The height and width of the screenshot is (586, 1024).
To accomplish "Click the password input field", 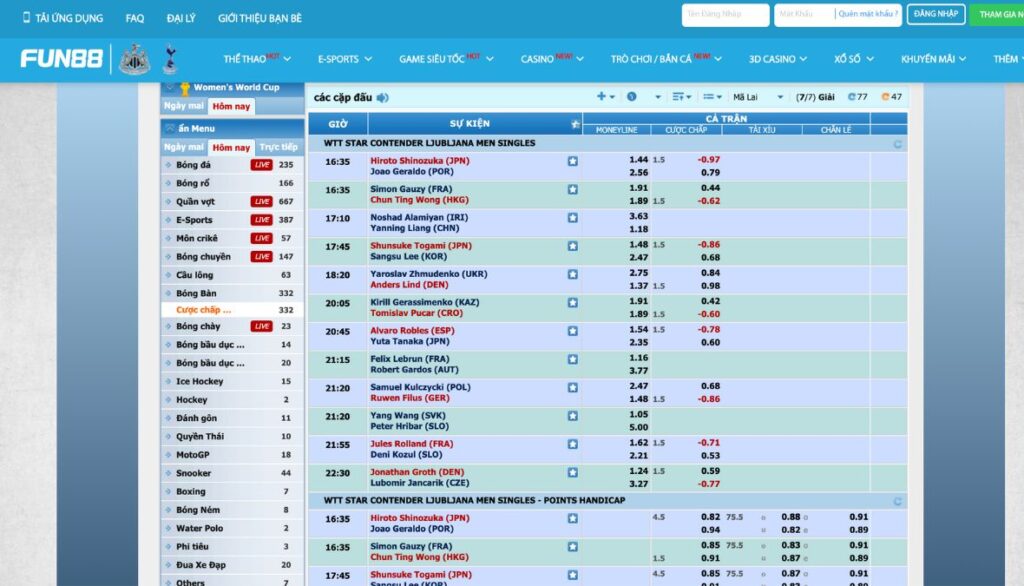I will (x=805, y=14).
